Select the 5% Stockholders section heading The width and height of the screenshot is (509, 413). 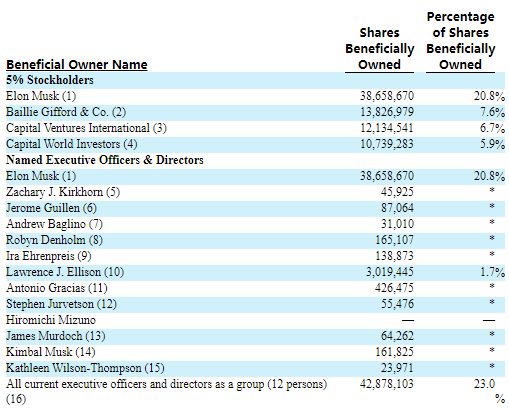50,80
